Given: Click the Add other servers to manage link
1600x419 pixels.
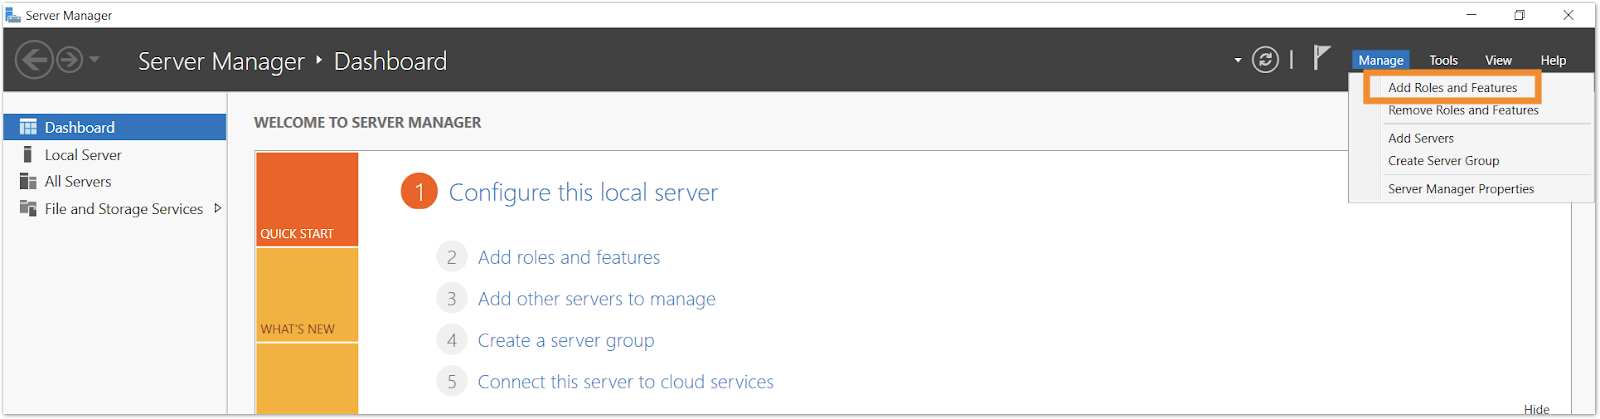Looking at the screenshot, I should point(597,299).
